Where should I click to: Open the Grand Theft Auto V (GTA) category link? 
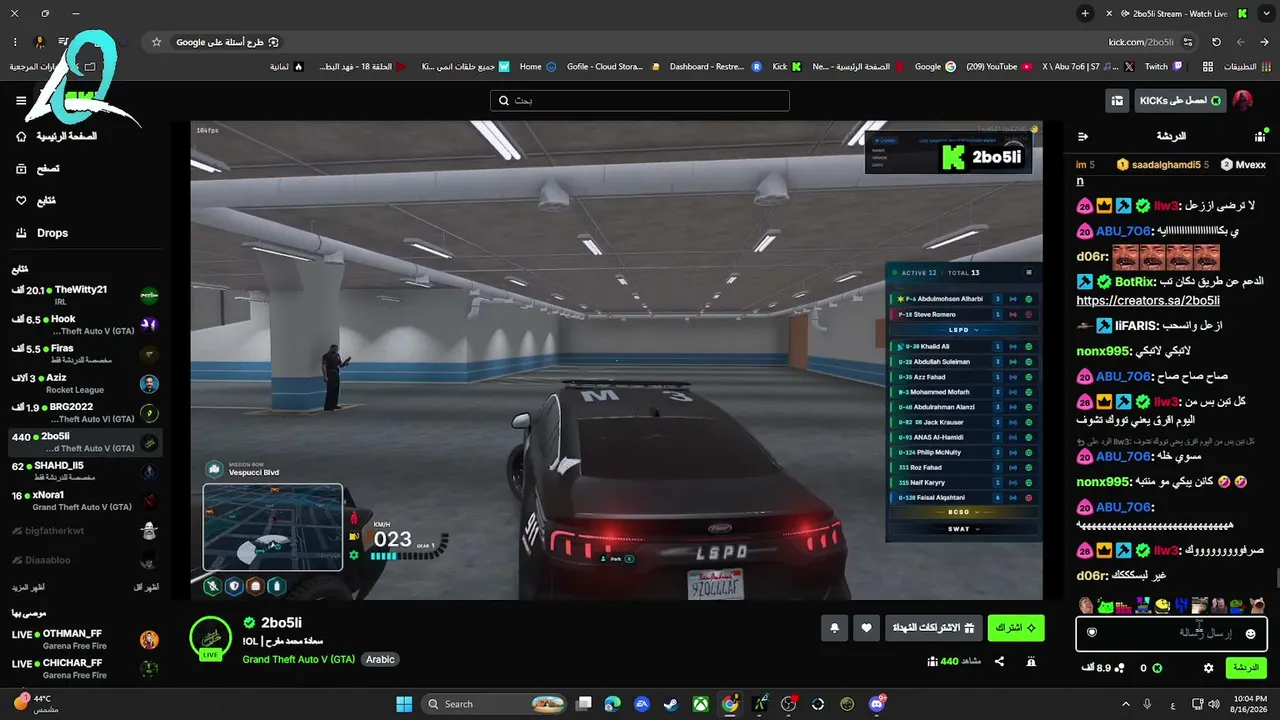(298, 660)
